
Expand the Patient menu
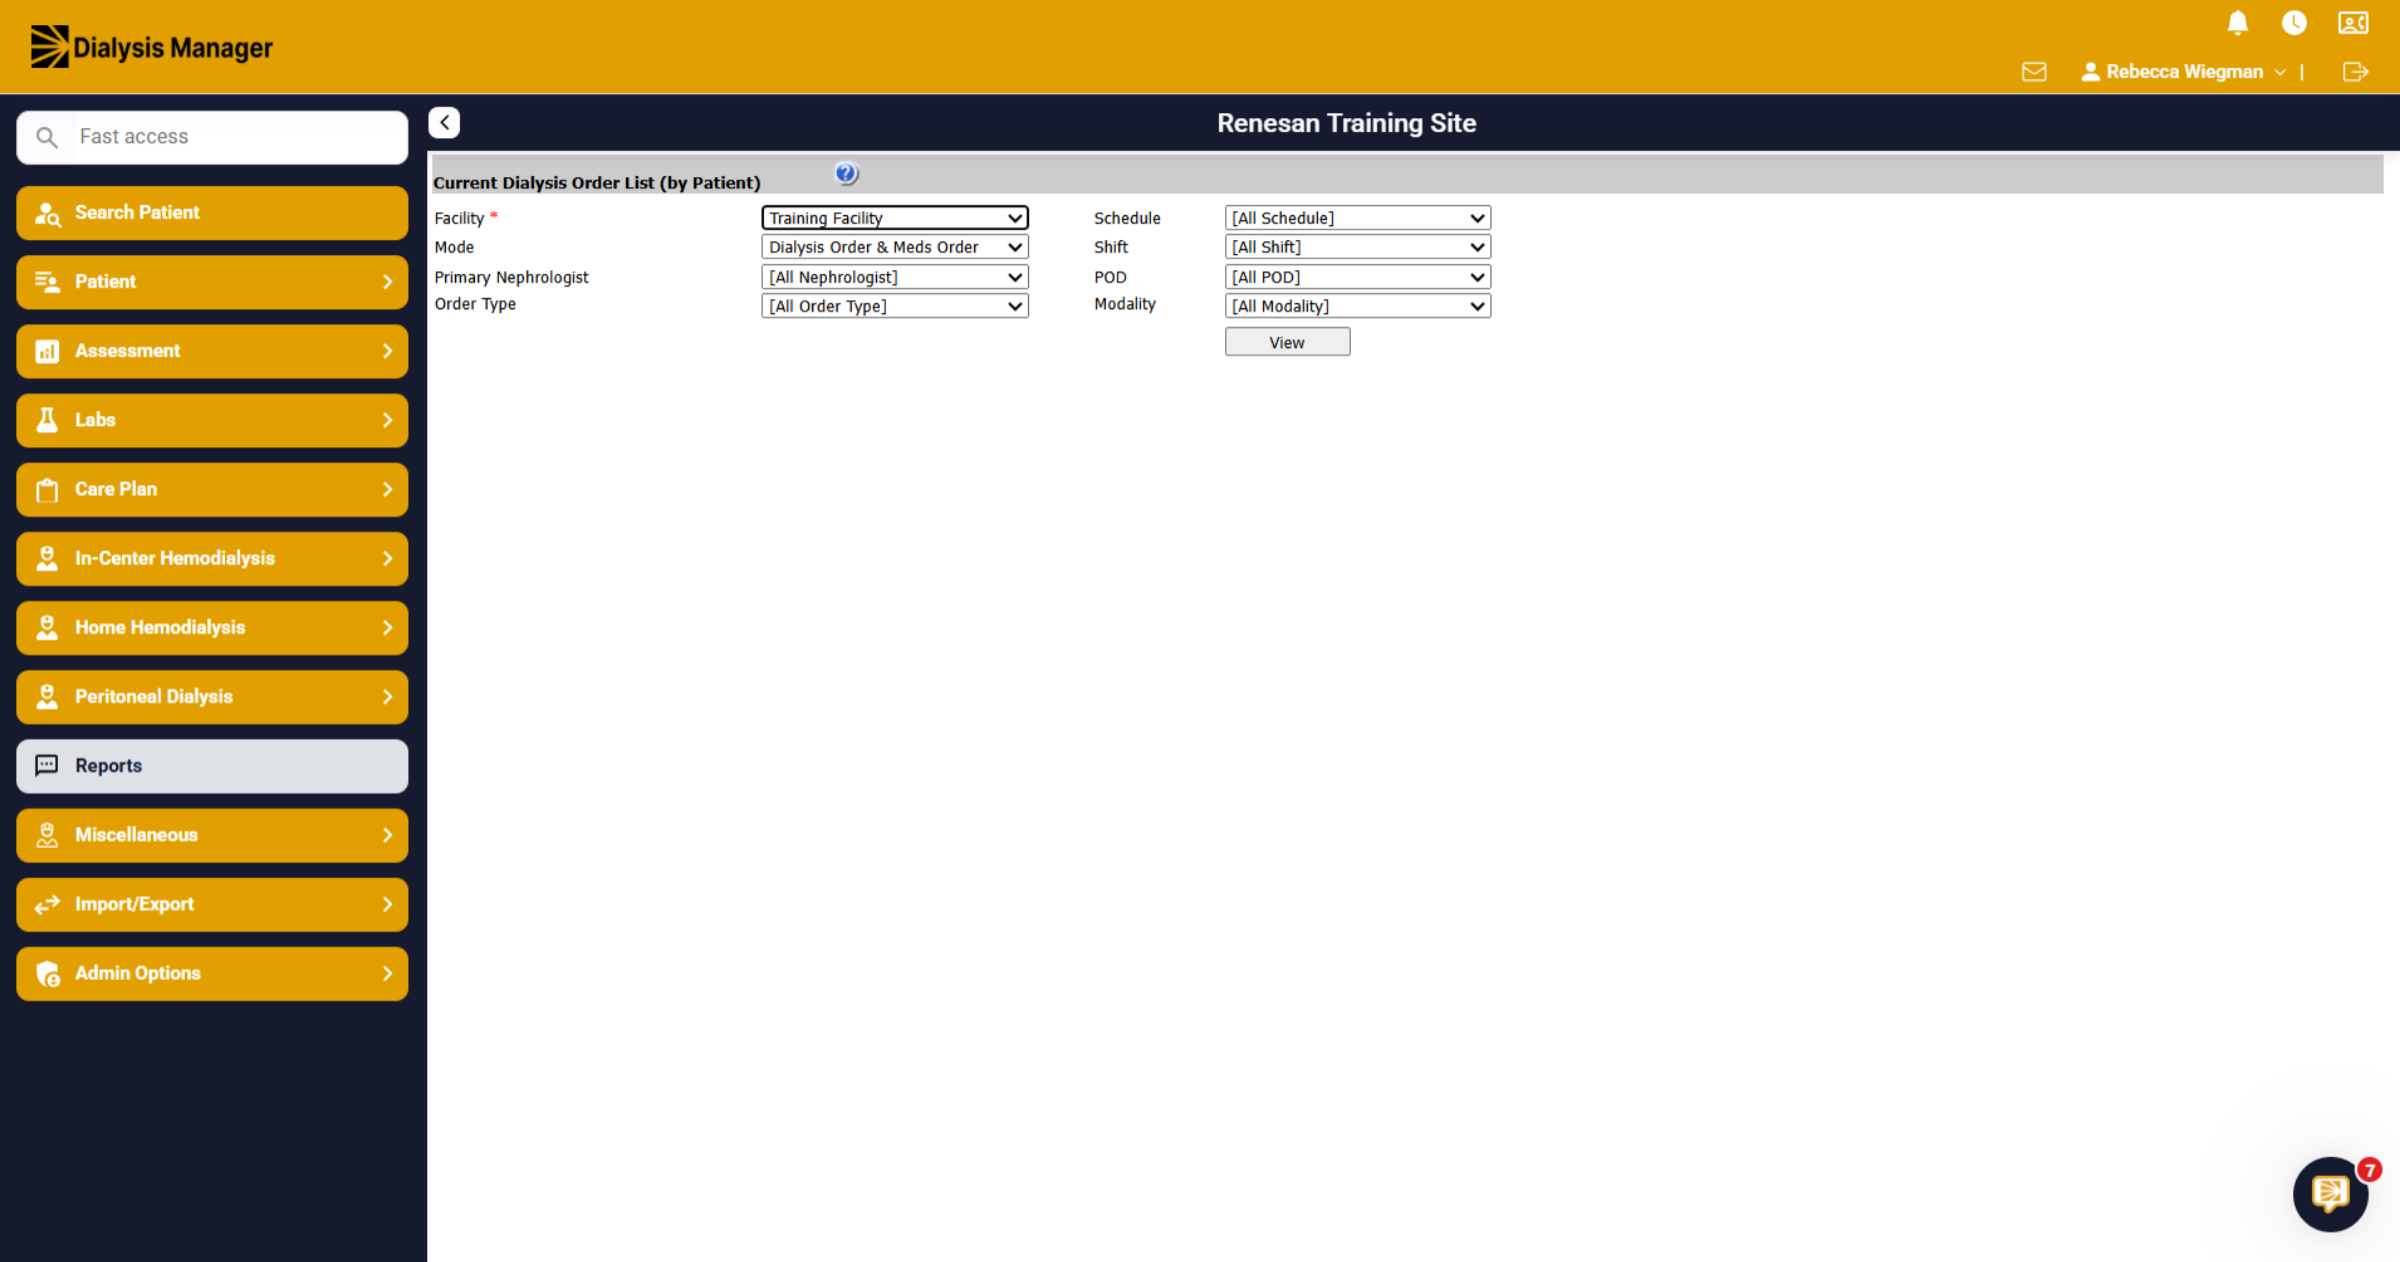(x=212, y=282)
